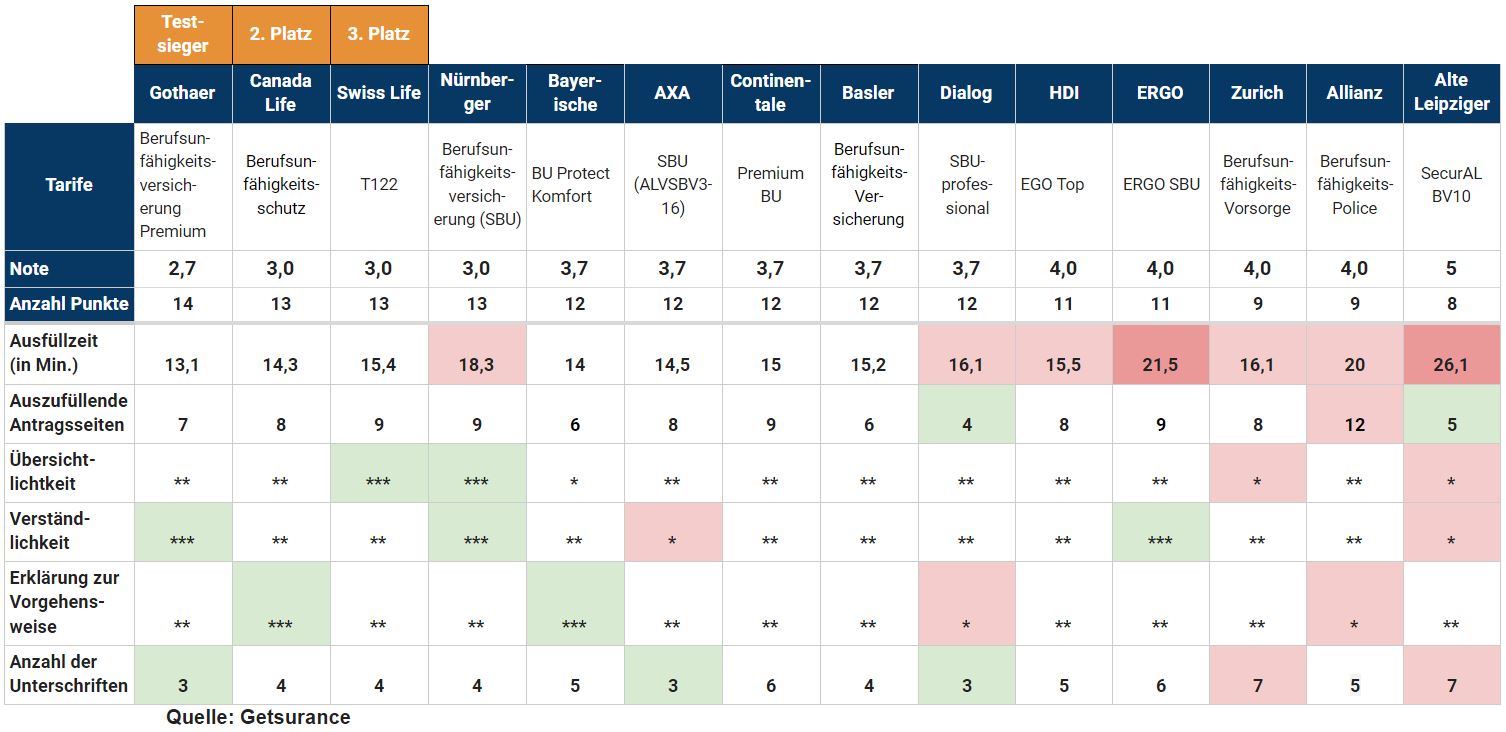Click the T122 tariff cell

point(379,185)
